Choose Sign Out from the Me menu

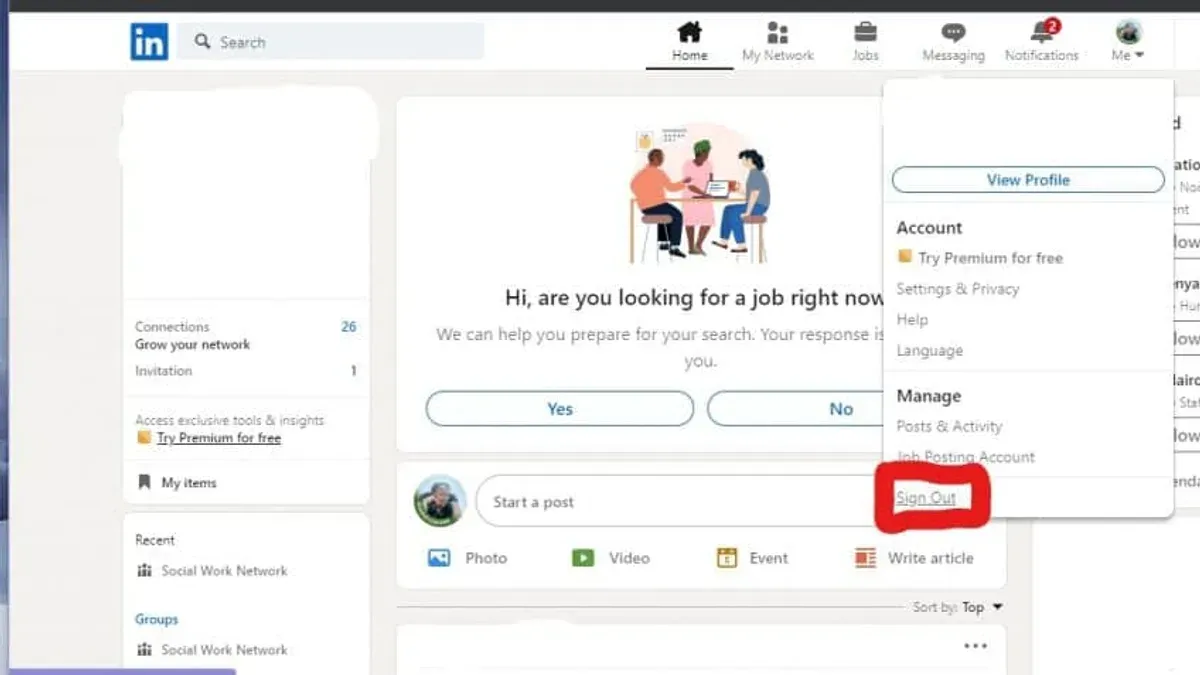[x=926, y=498]
